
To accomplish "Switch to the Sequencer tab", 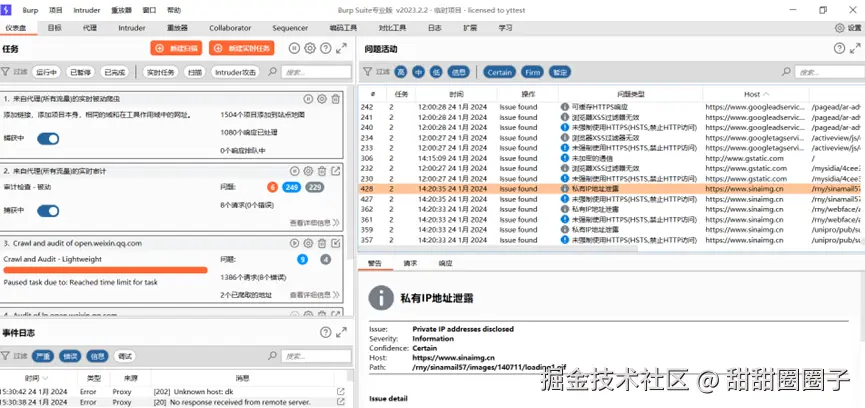I will point(290,28).
